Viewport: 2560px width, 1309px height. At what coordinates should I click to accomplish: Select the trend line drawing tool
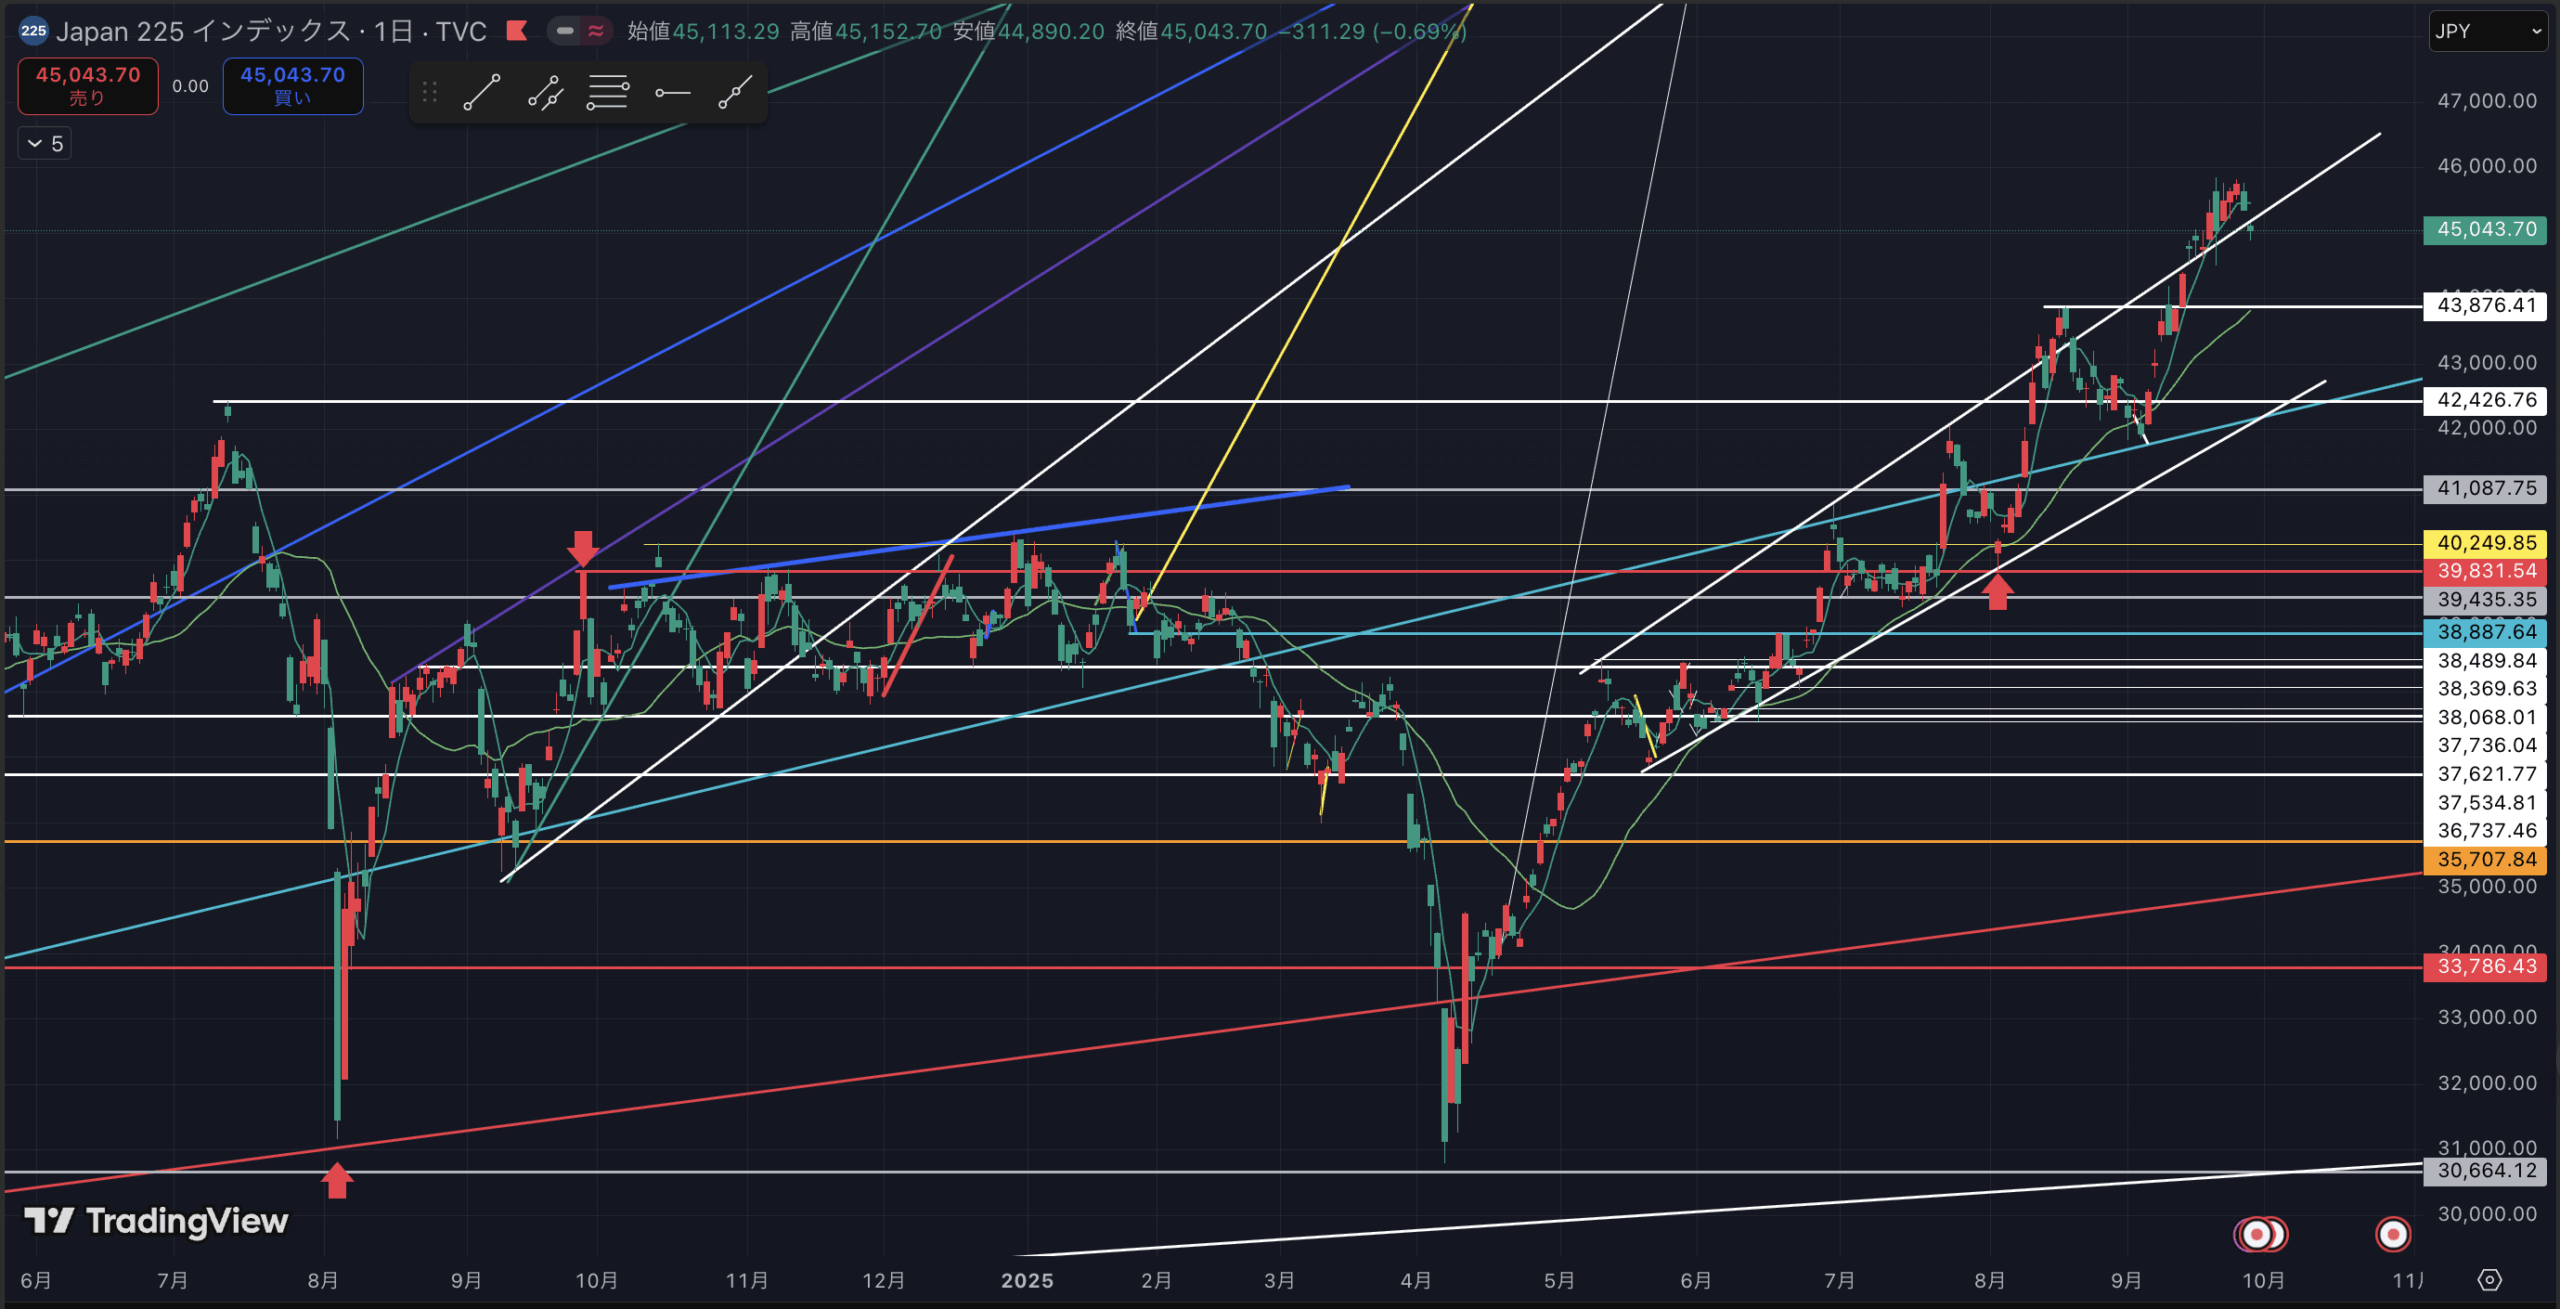coord(481,93)
